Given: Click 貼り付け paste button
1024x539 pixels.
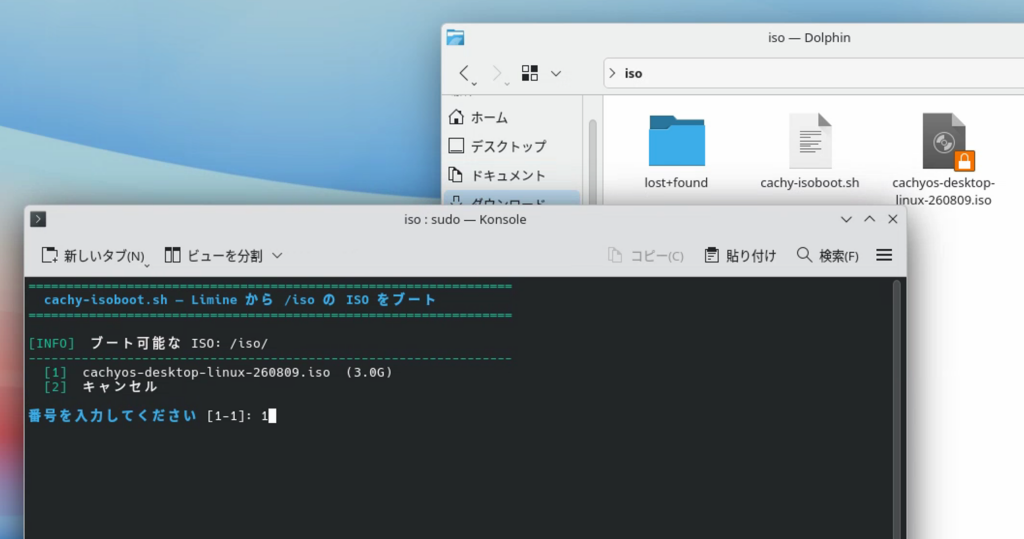Looking at the screenshot, I should [740, 255].
